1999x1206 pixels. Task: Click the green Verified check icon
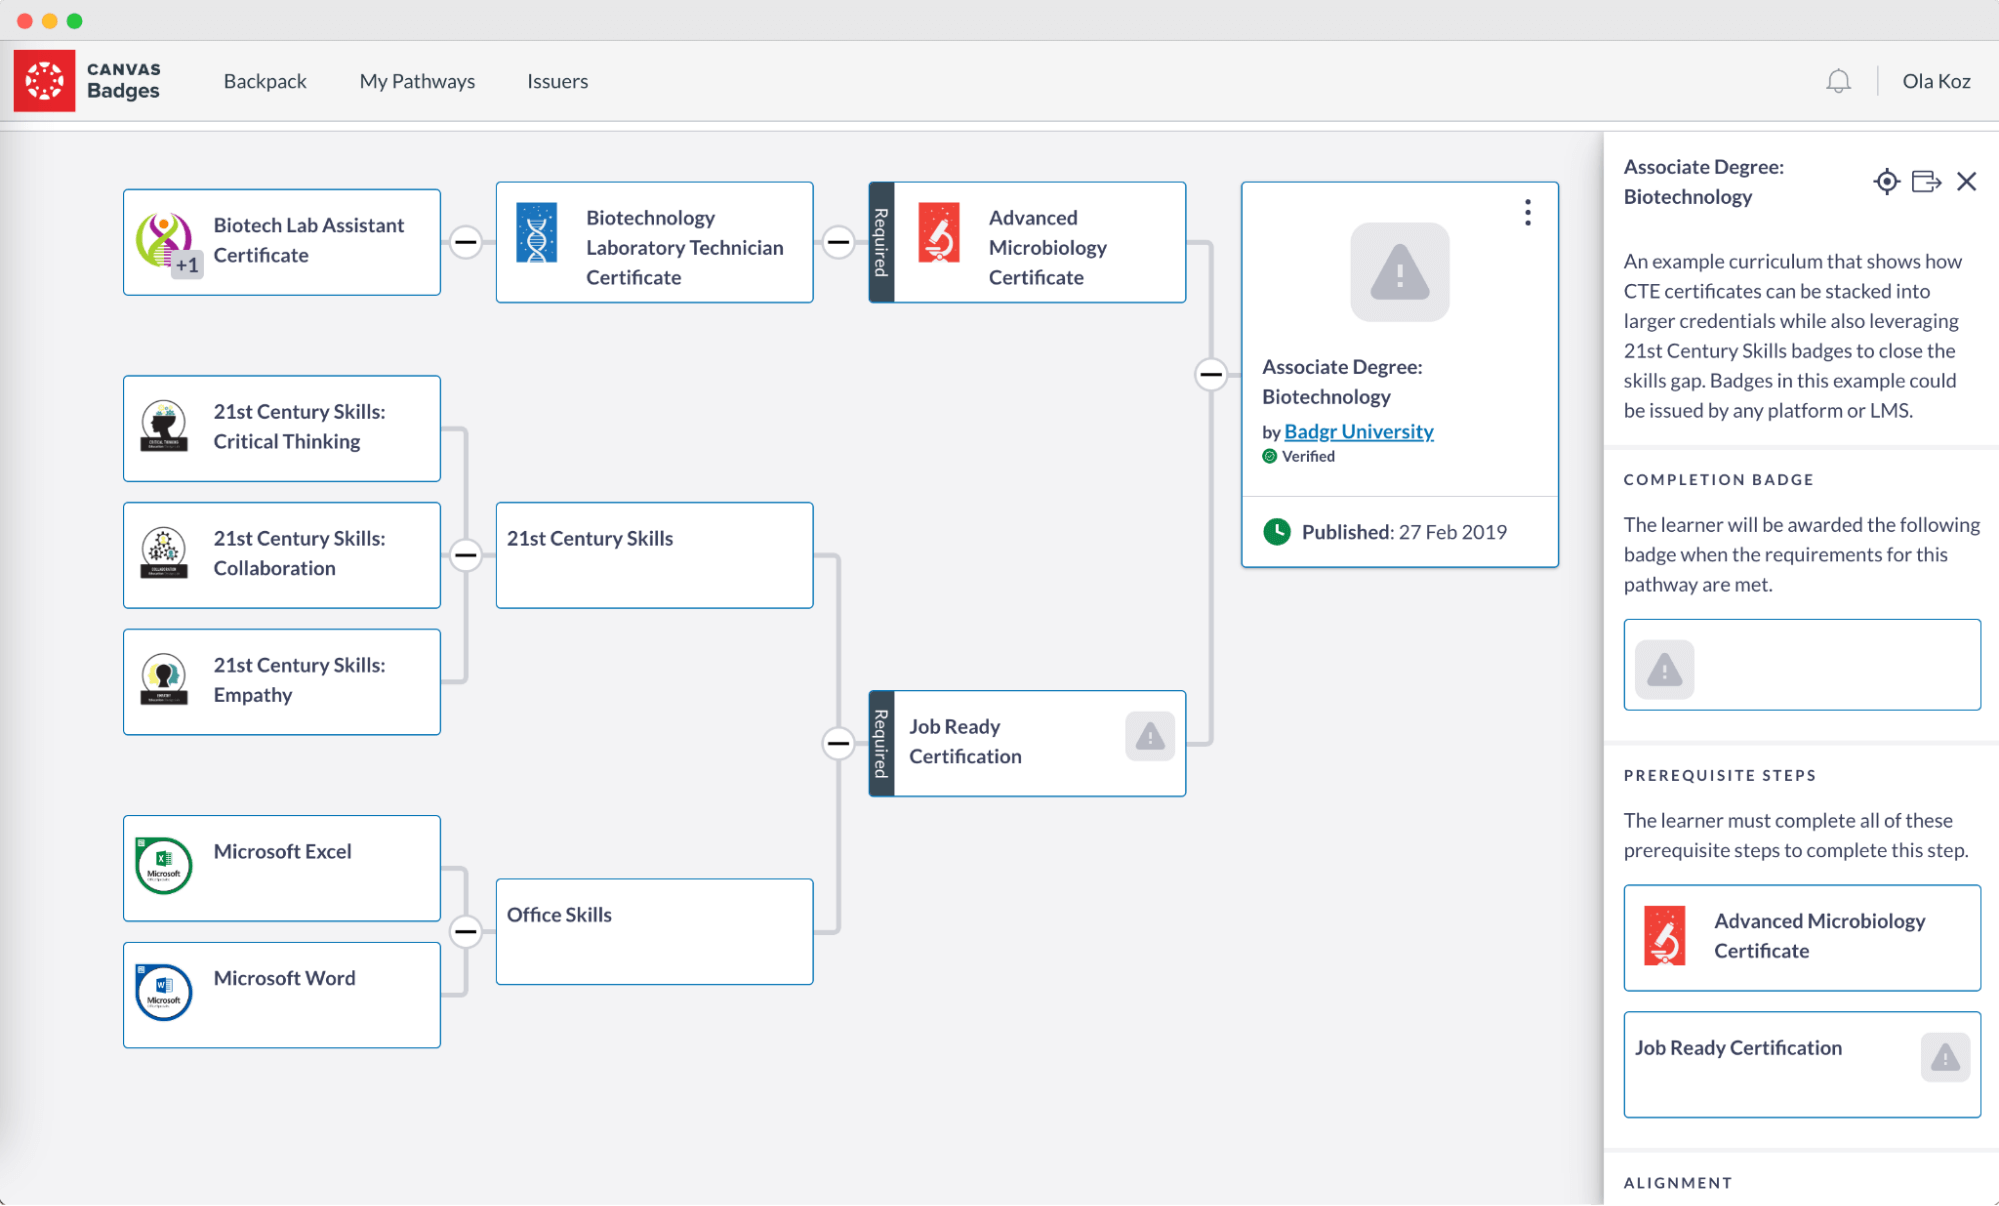click(1269, 457)
